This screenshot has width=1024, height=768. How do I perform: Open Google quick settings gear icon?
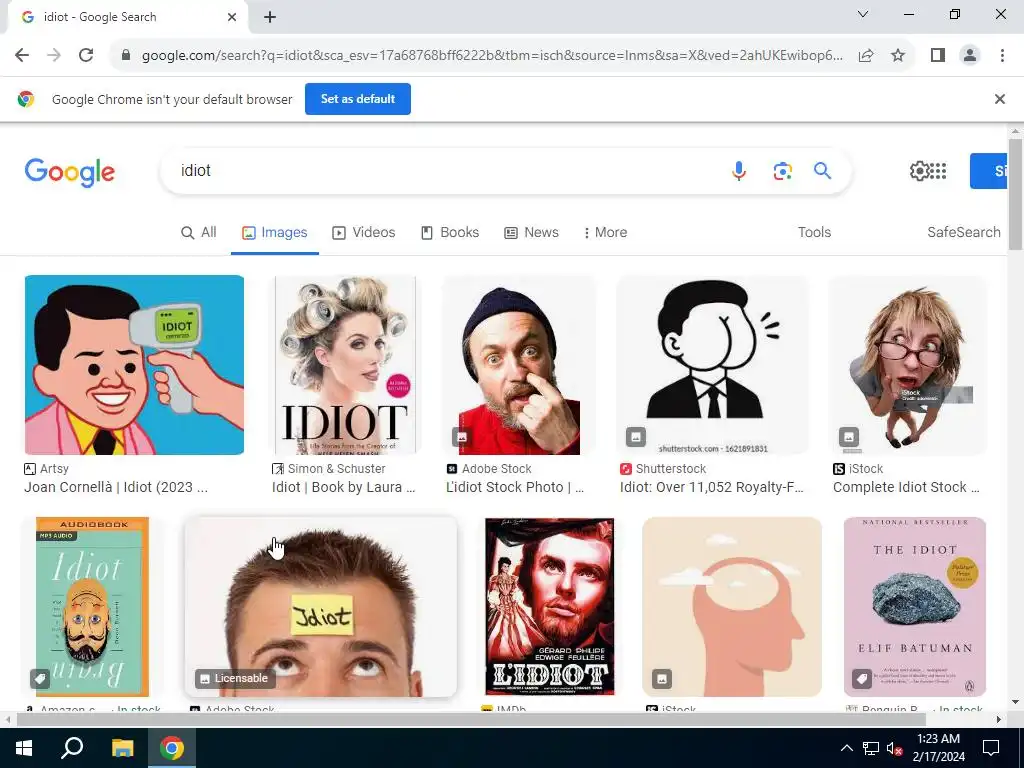tap(919, 171)
